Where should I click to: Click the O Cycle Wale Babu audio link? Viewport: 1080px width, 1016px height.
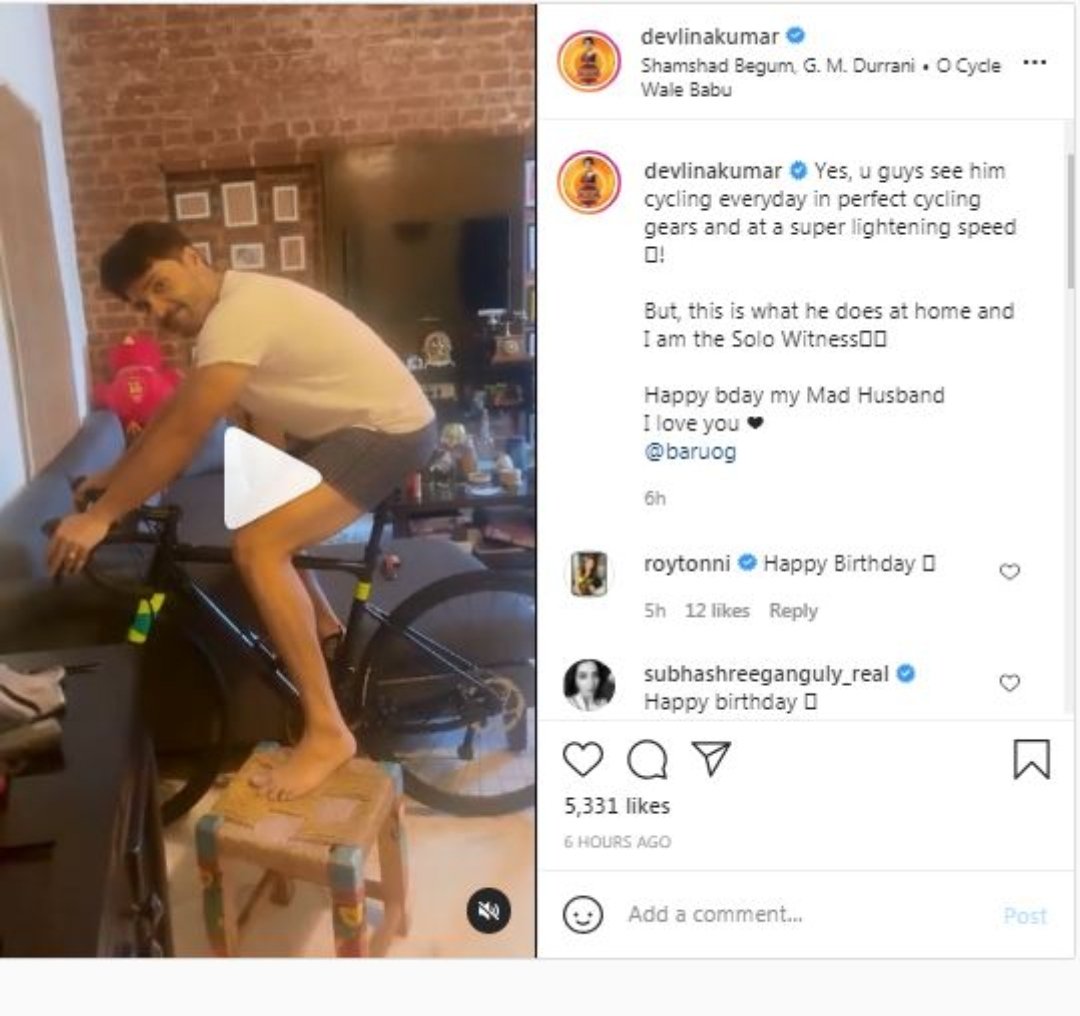click(x=820, y=77)
